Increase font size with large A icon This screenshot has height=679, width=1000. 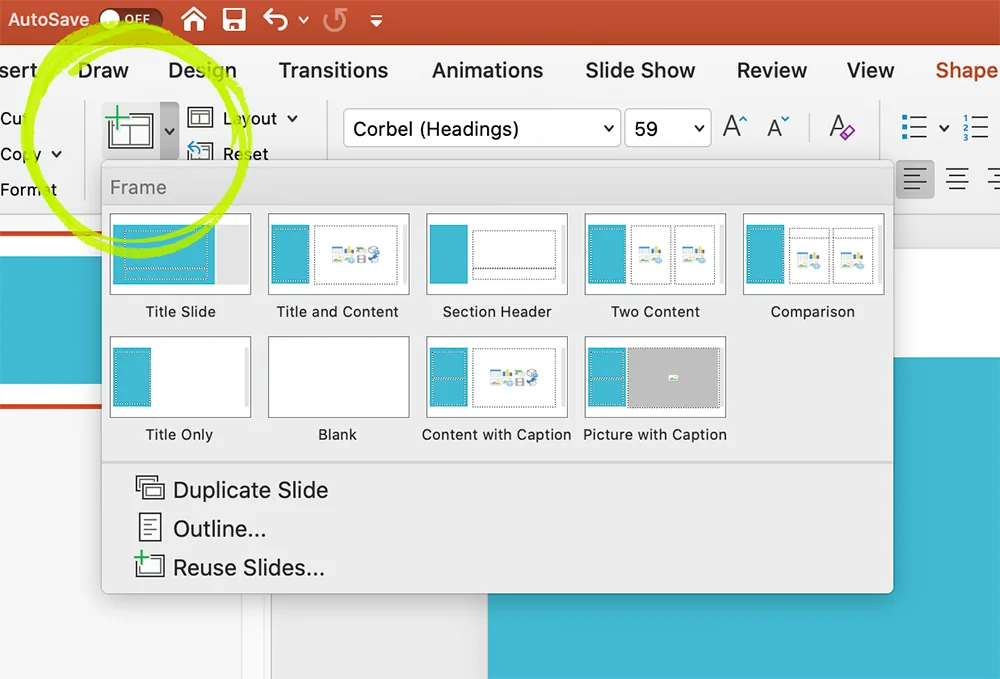click(x=734, y=127)
